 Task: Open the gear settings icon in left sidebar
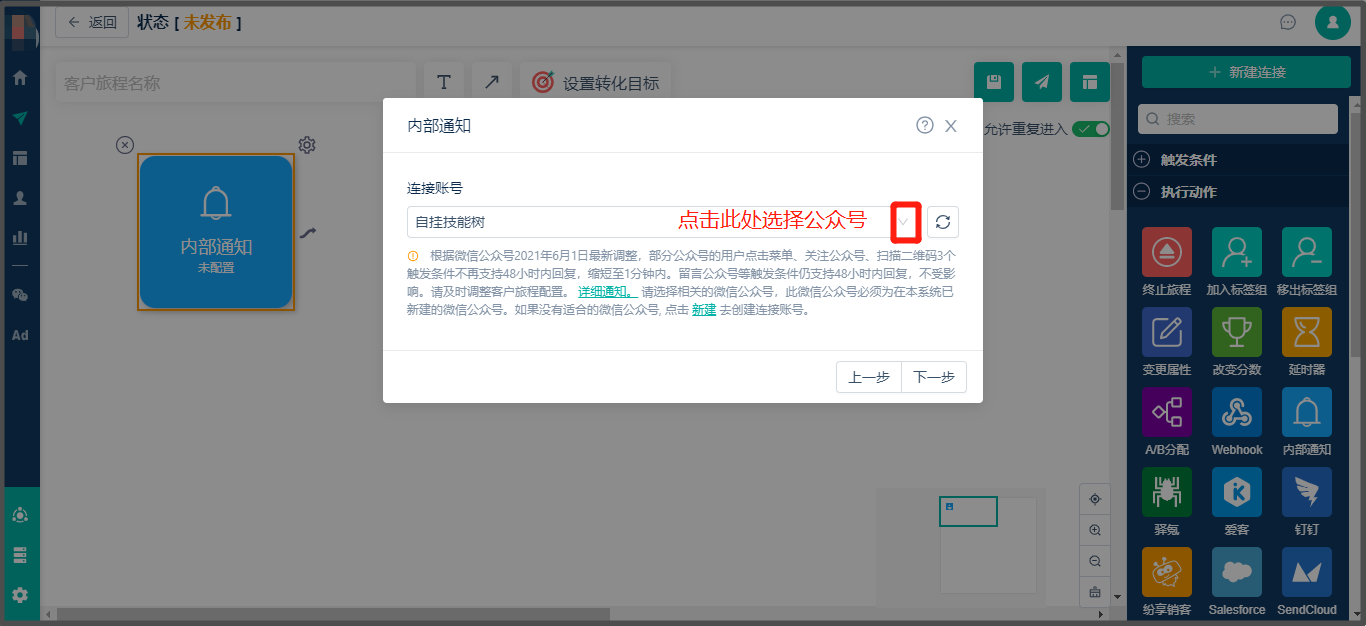tap(20, 595)
